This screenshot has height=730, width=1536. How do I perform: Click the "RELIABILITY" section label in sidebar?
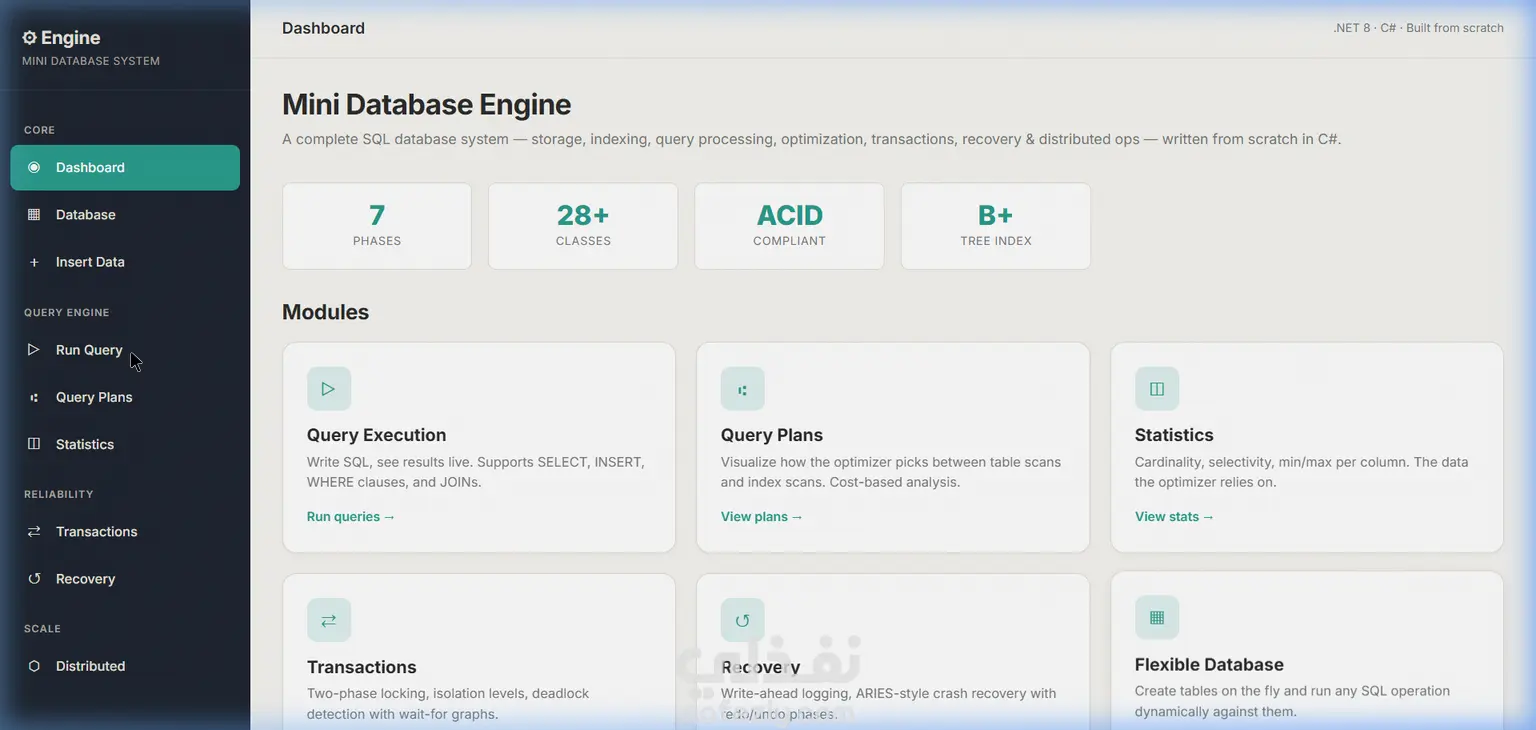tap(59, 494)
